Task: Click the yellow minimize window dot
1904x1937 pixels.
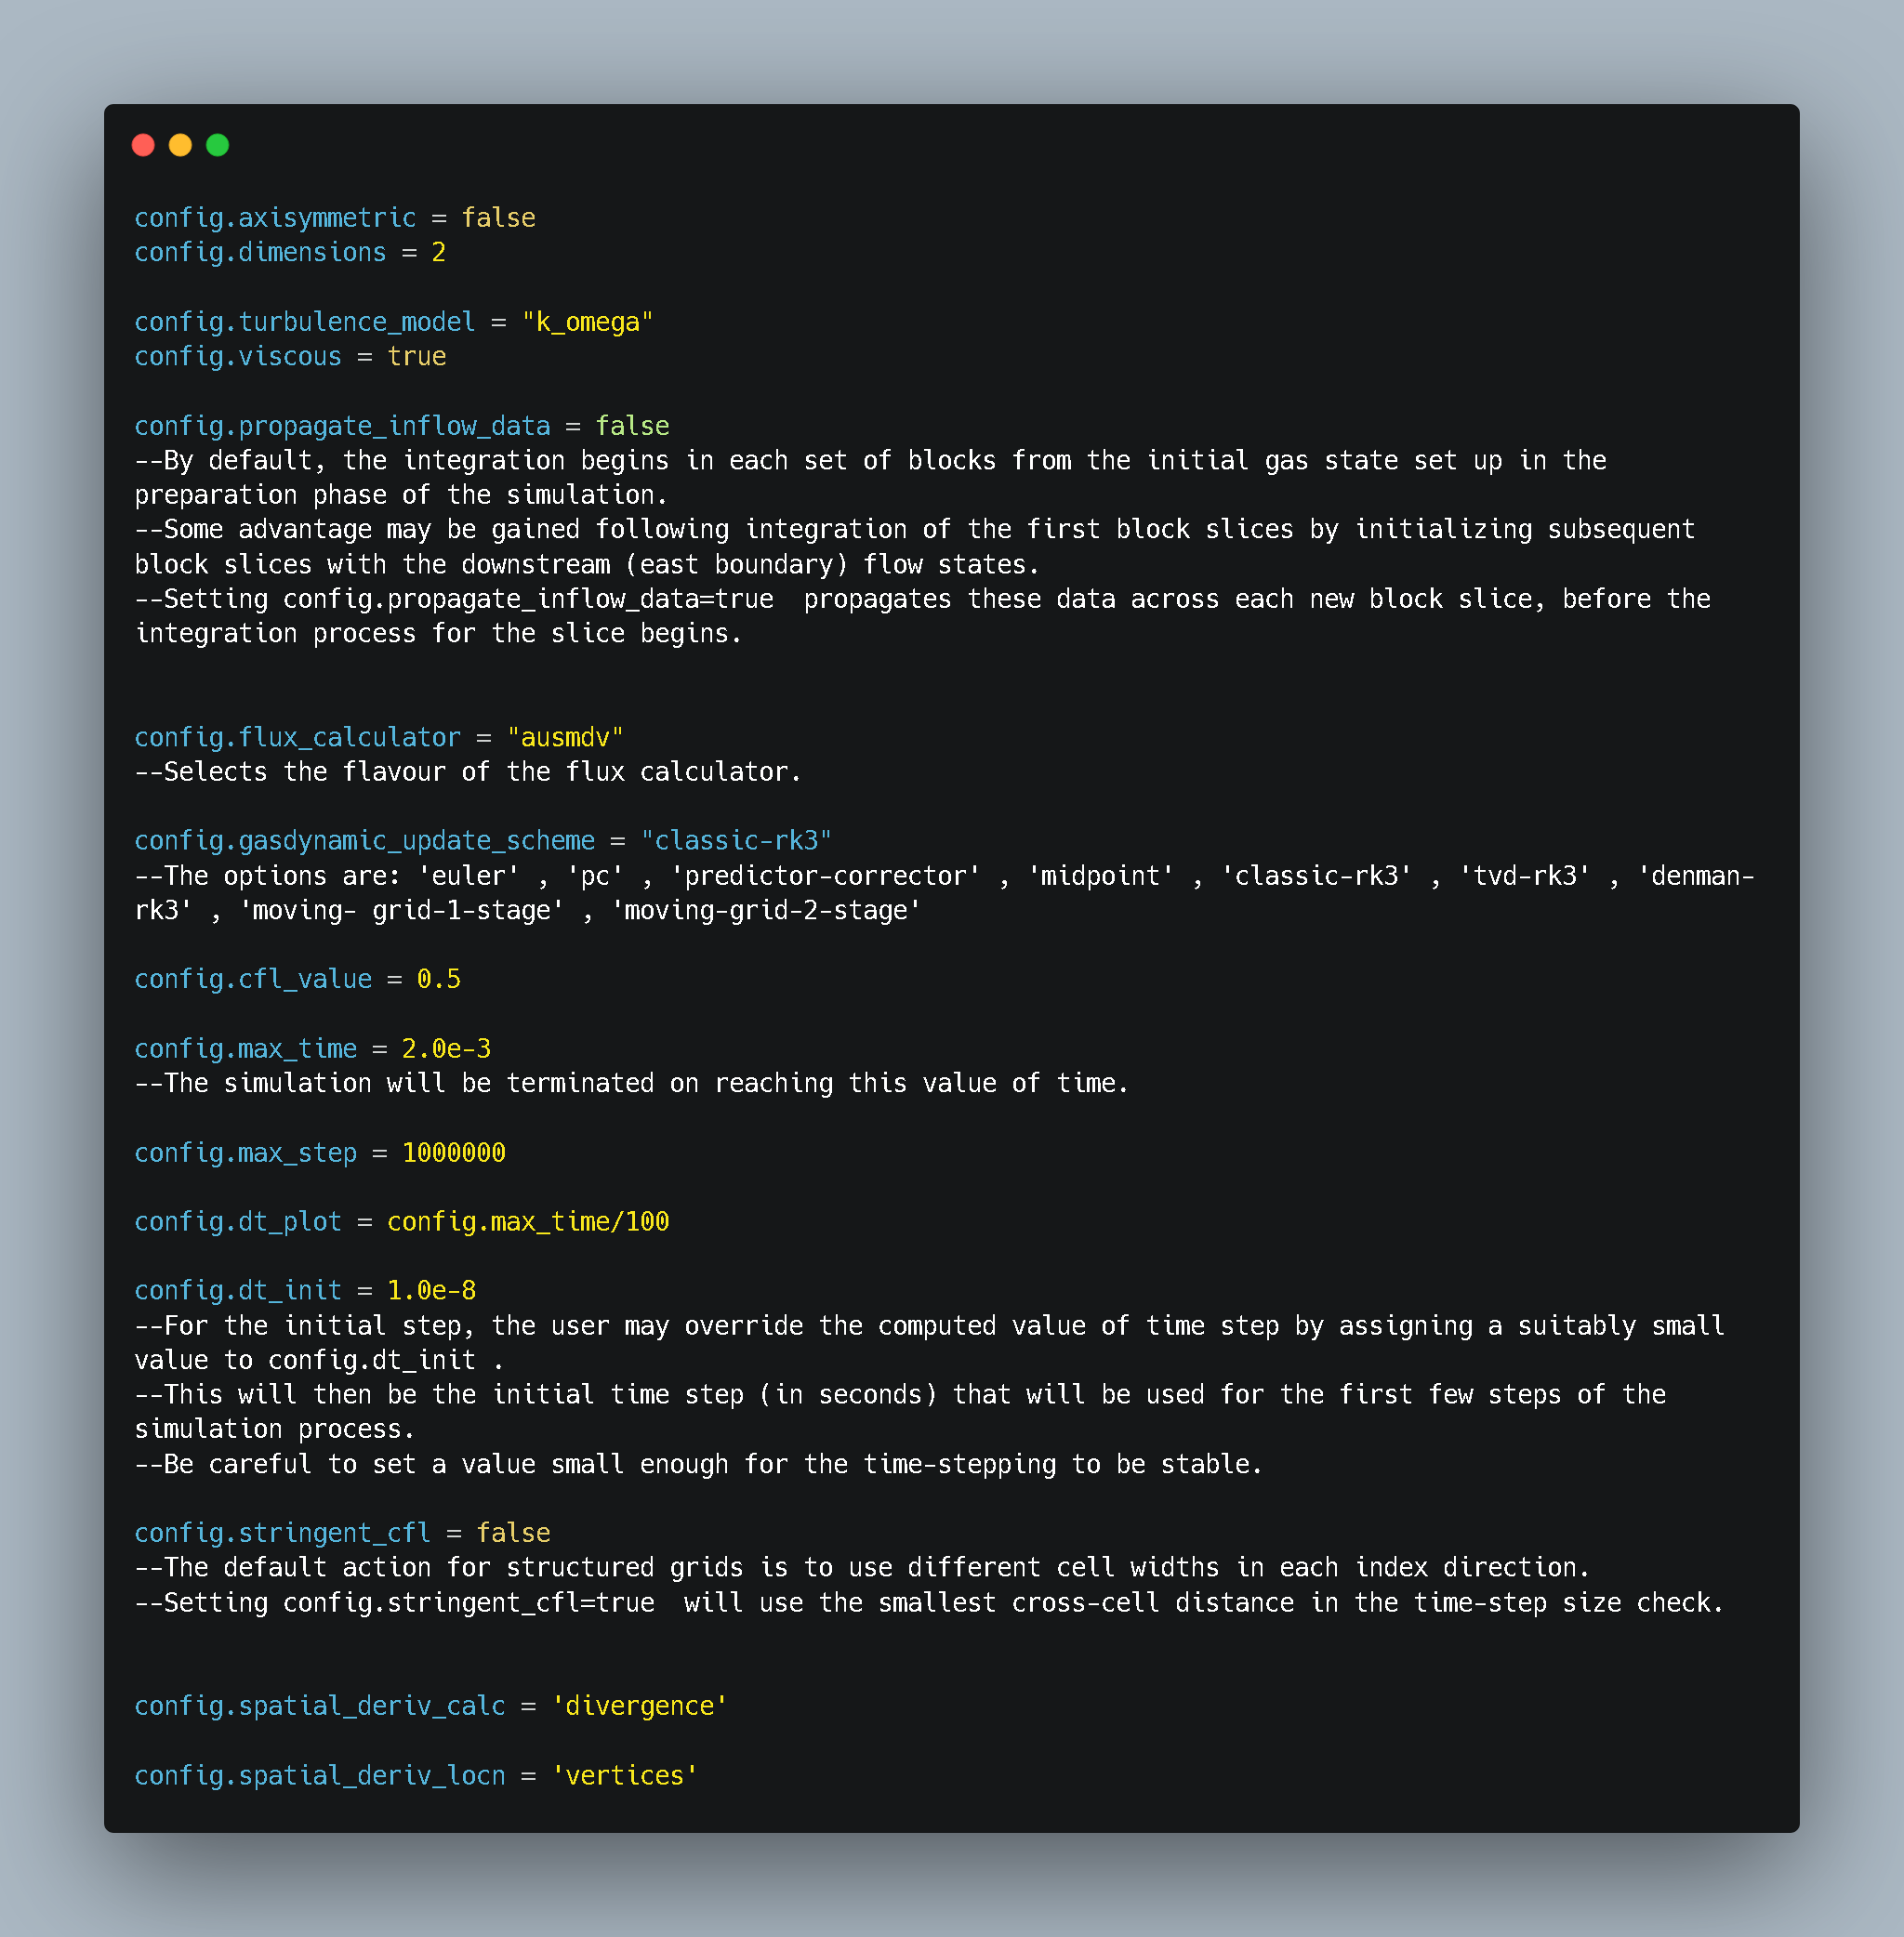Action: (180, 145)
